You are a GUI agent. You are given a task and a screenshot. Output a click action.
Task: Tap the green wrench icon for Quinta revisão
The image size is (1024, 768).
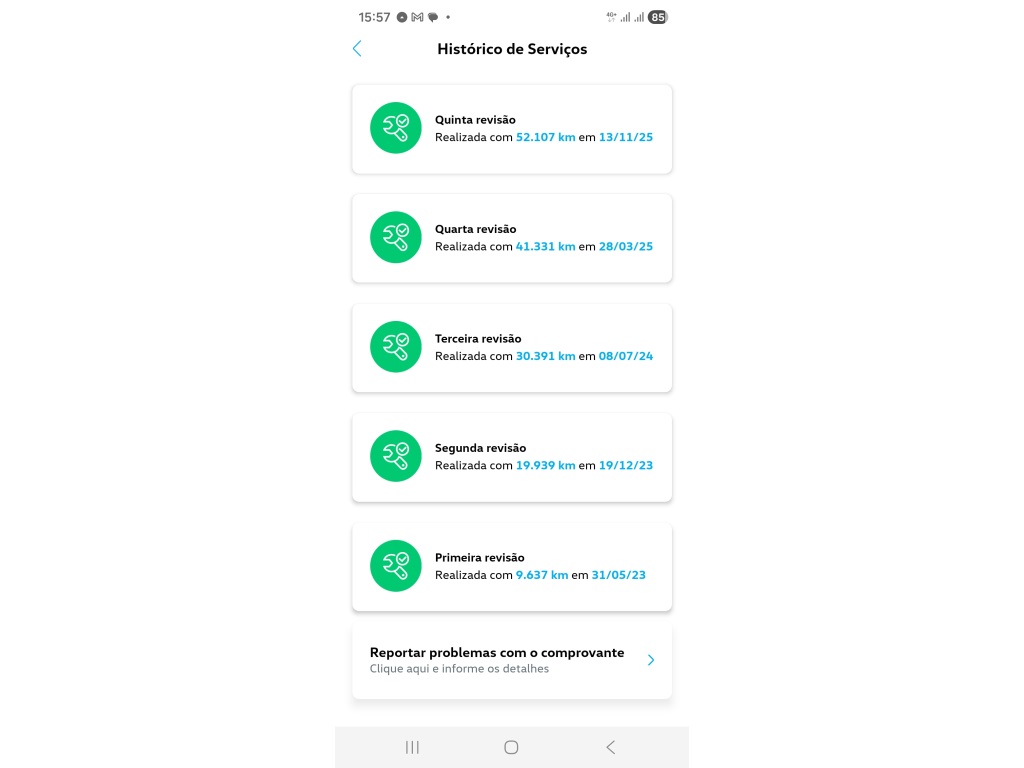point(396,128)
